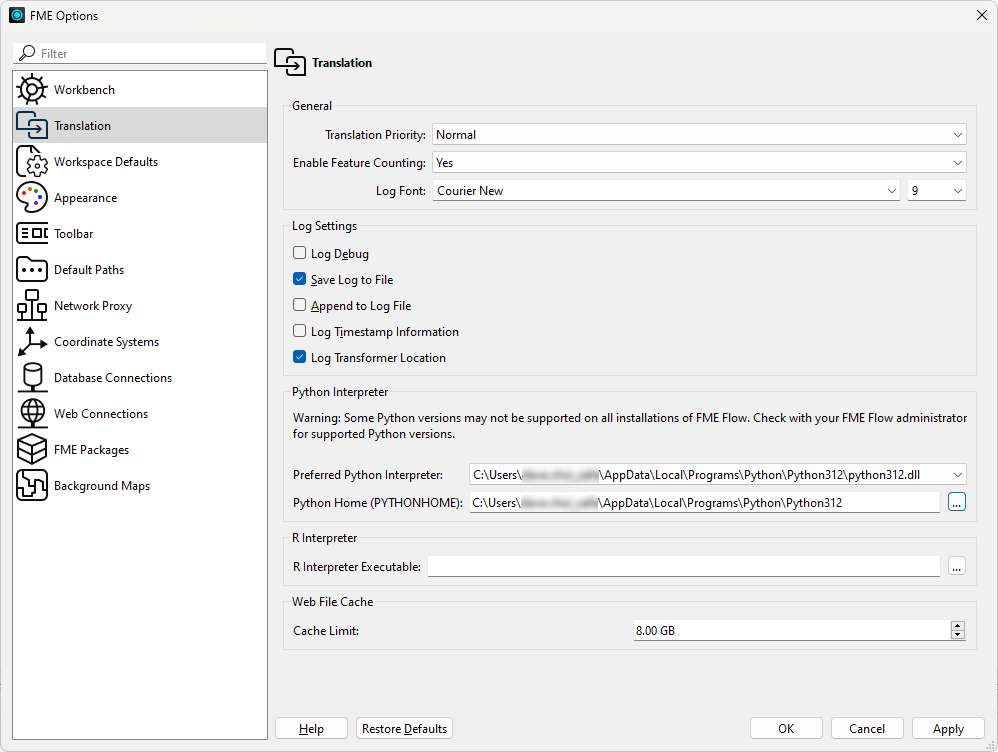This screenshot has width=998, height=752.
Task: Browse for R Interpreter Executable
Action: [957, 566]
